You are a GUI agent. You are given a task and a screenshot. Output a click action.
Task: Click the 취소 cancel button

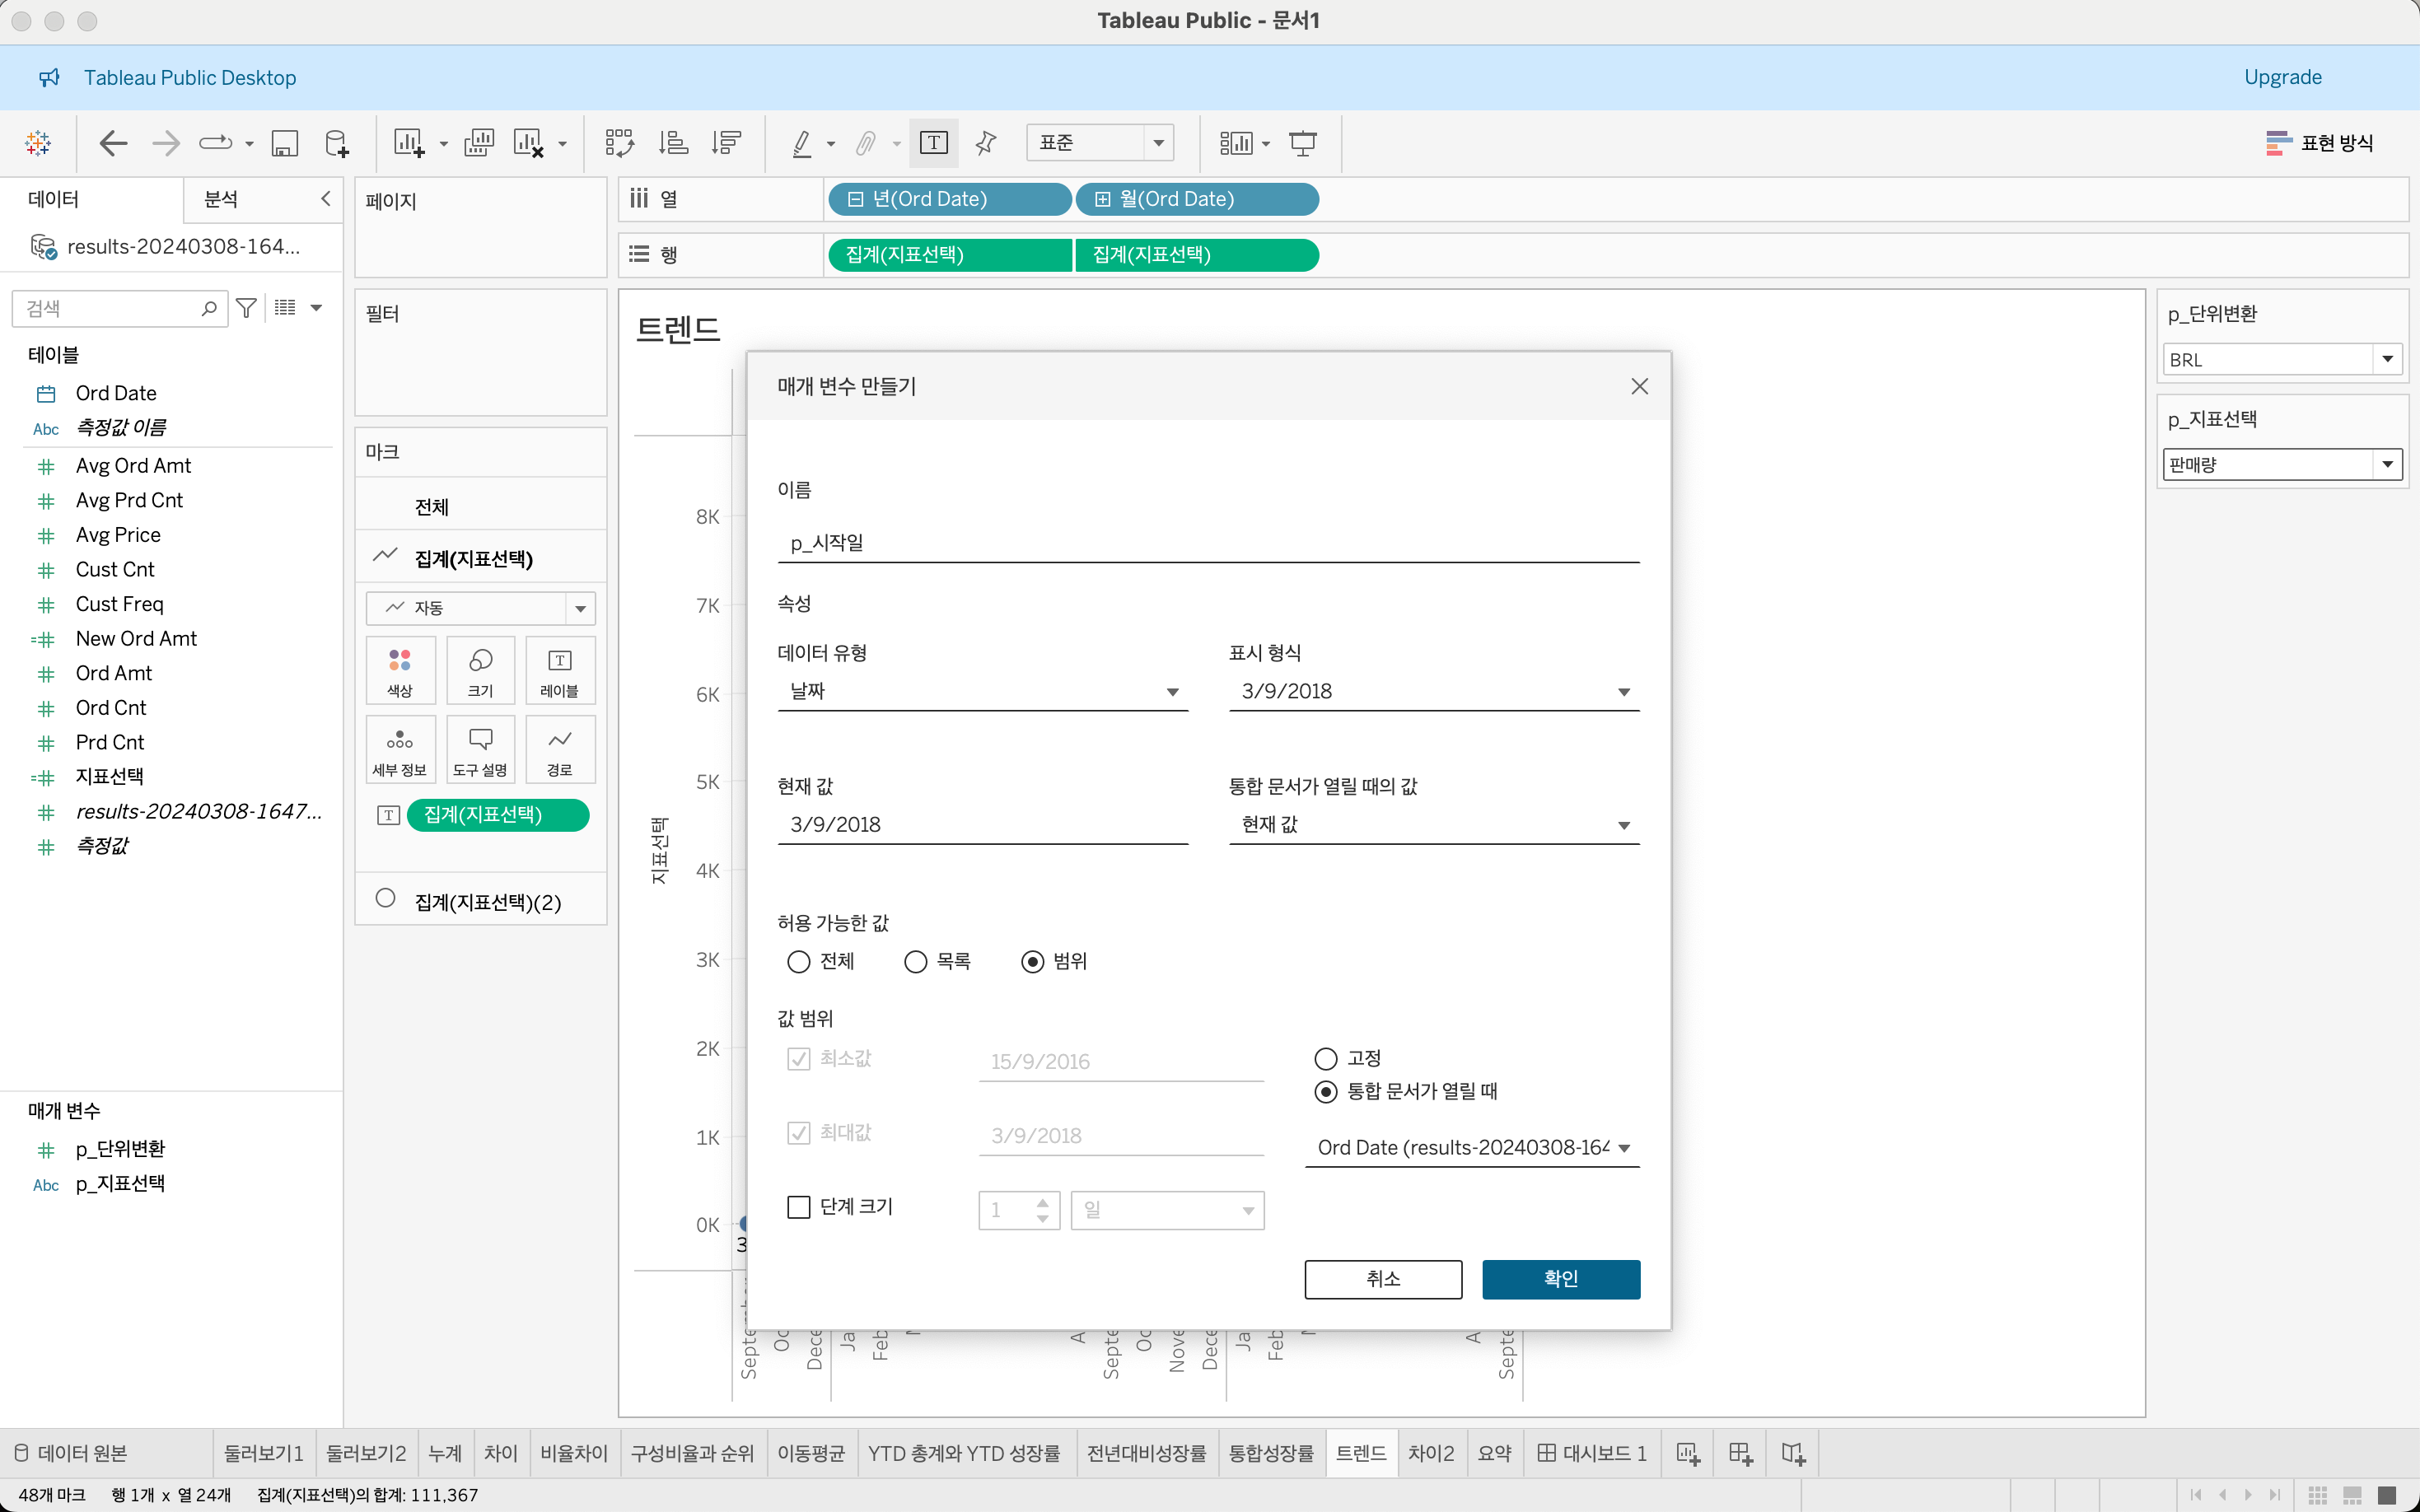(1382, 1279)
